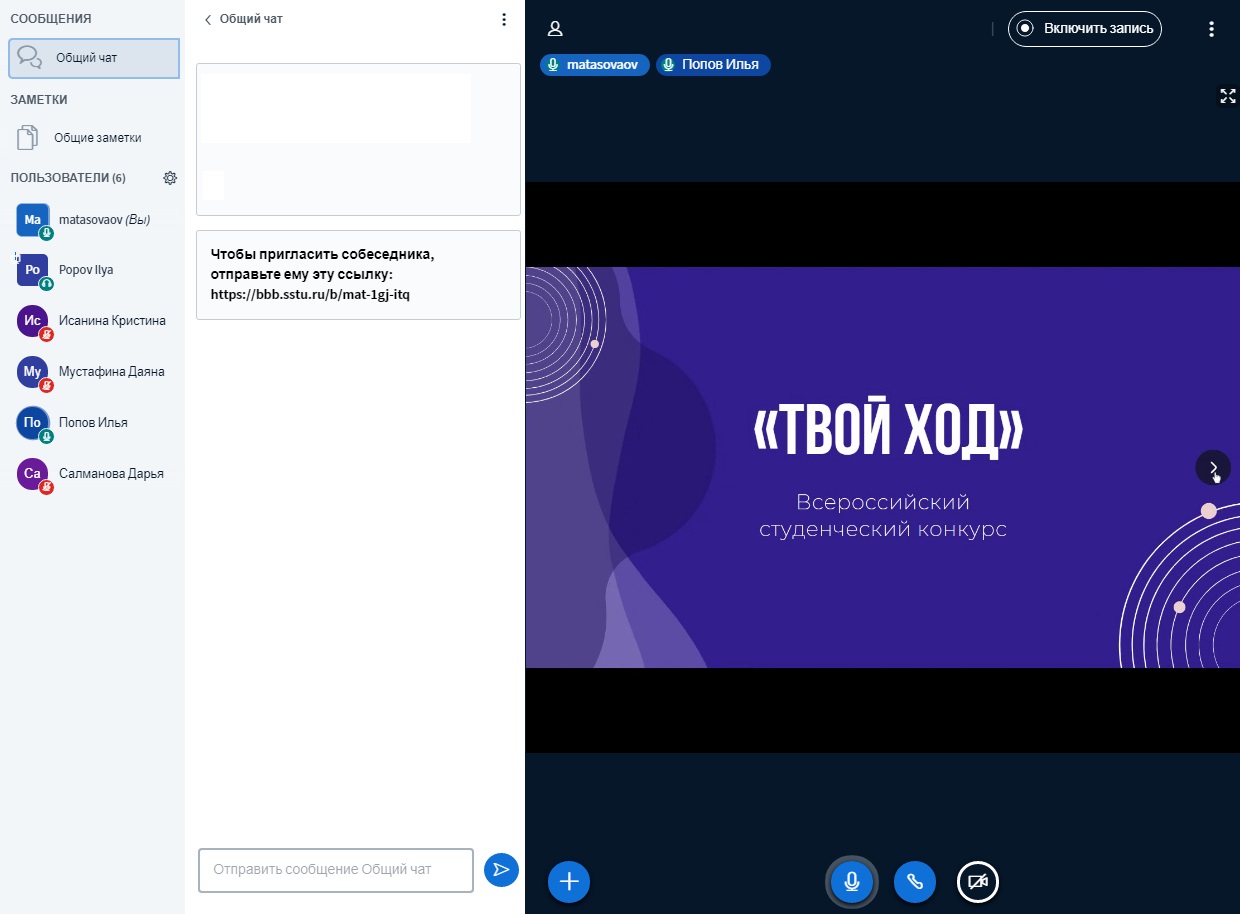Select user Салманова Дарья
The height and width of the screenshot is (914, 1240).
[x=94, y=474]
